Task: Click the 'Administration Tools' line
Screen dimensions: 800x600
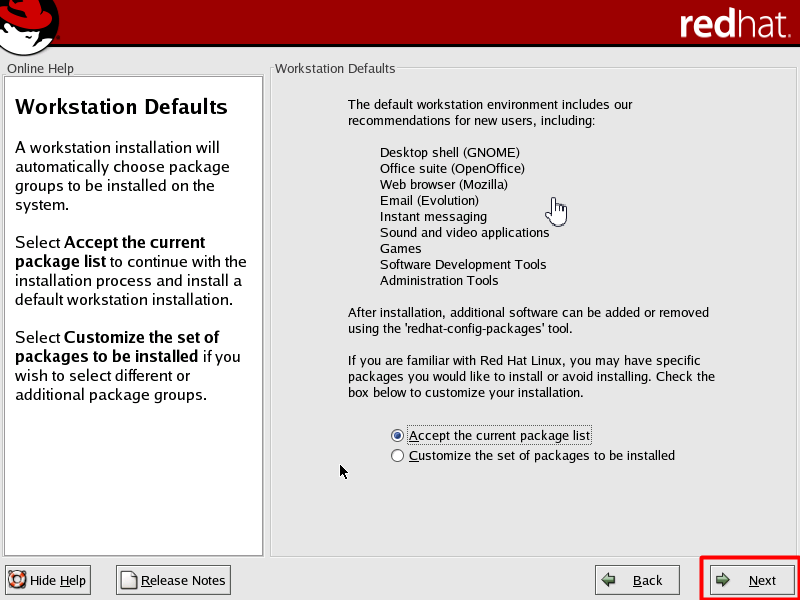Action: pos(439,281)
